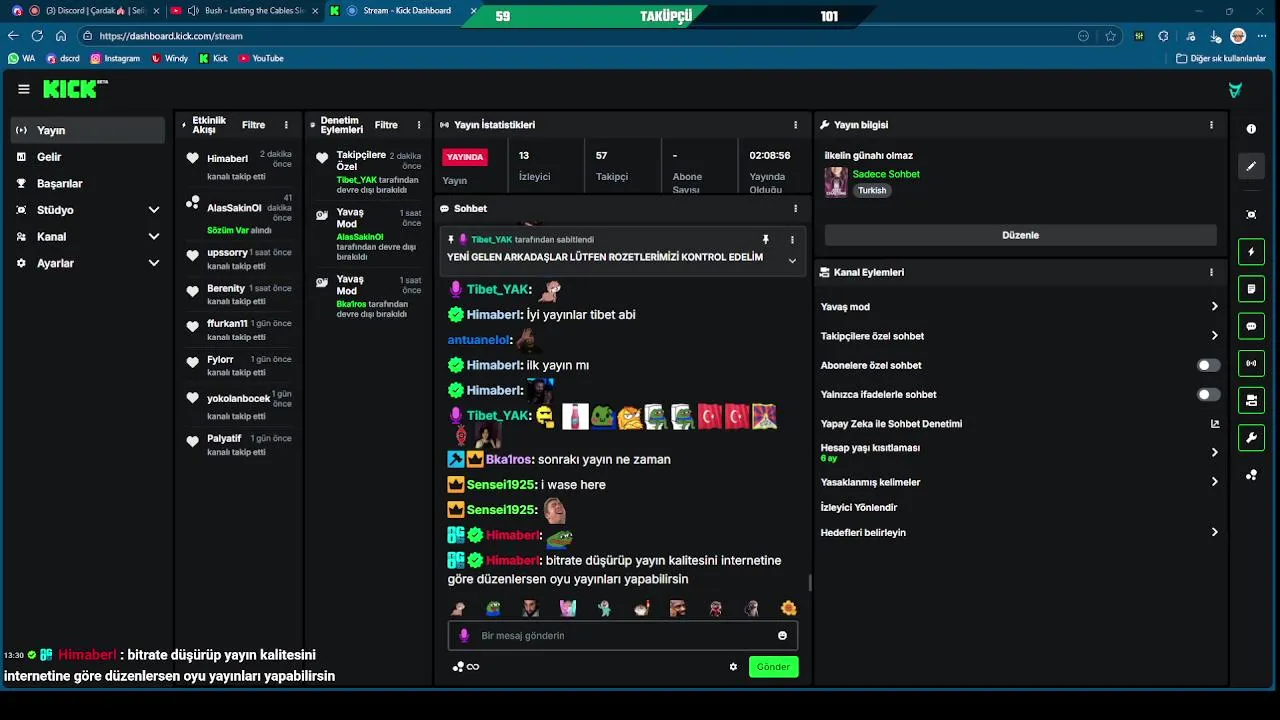Toggle Abonelere özel sohbet switch

pos(1209,365)
